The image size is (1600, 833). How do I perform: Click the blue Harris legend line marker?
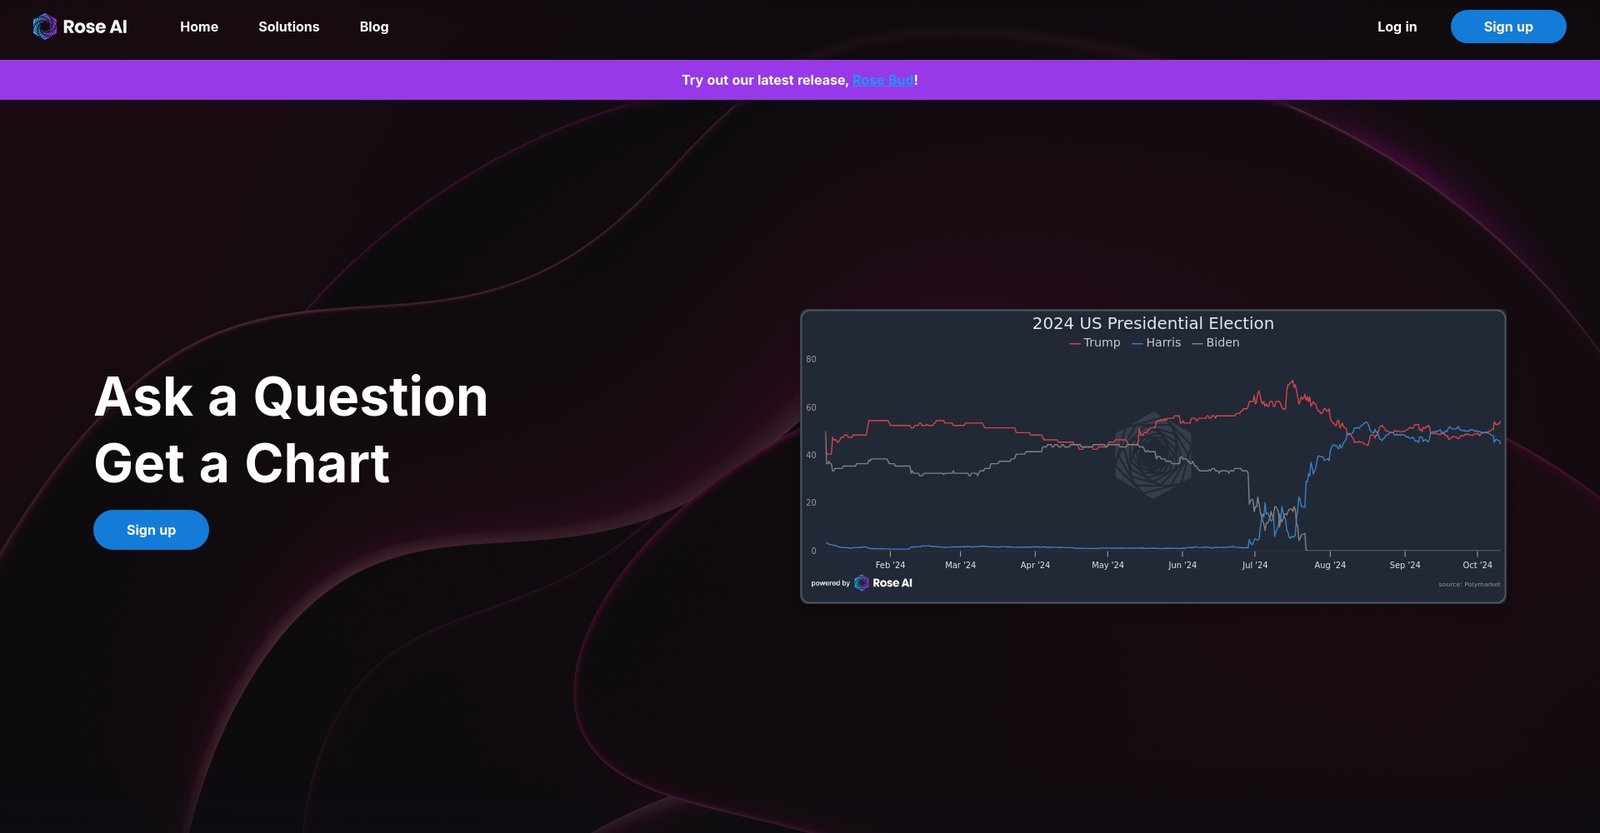[1137, 343]
